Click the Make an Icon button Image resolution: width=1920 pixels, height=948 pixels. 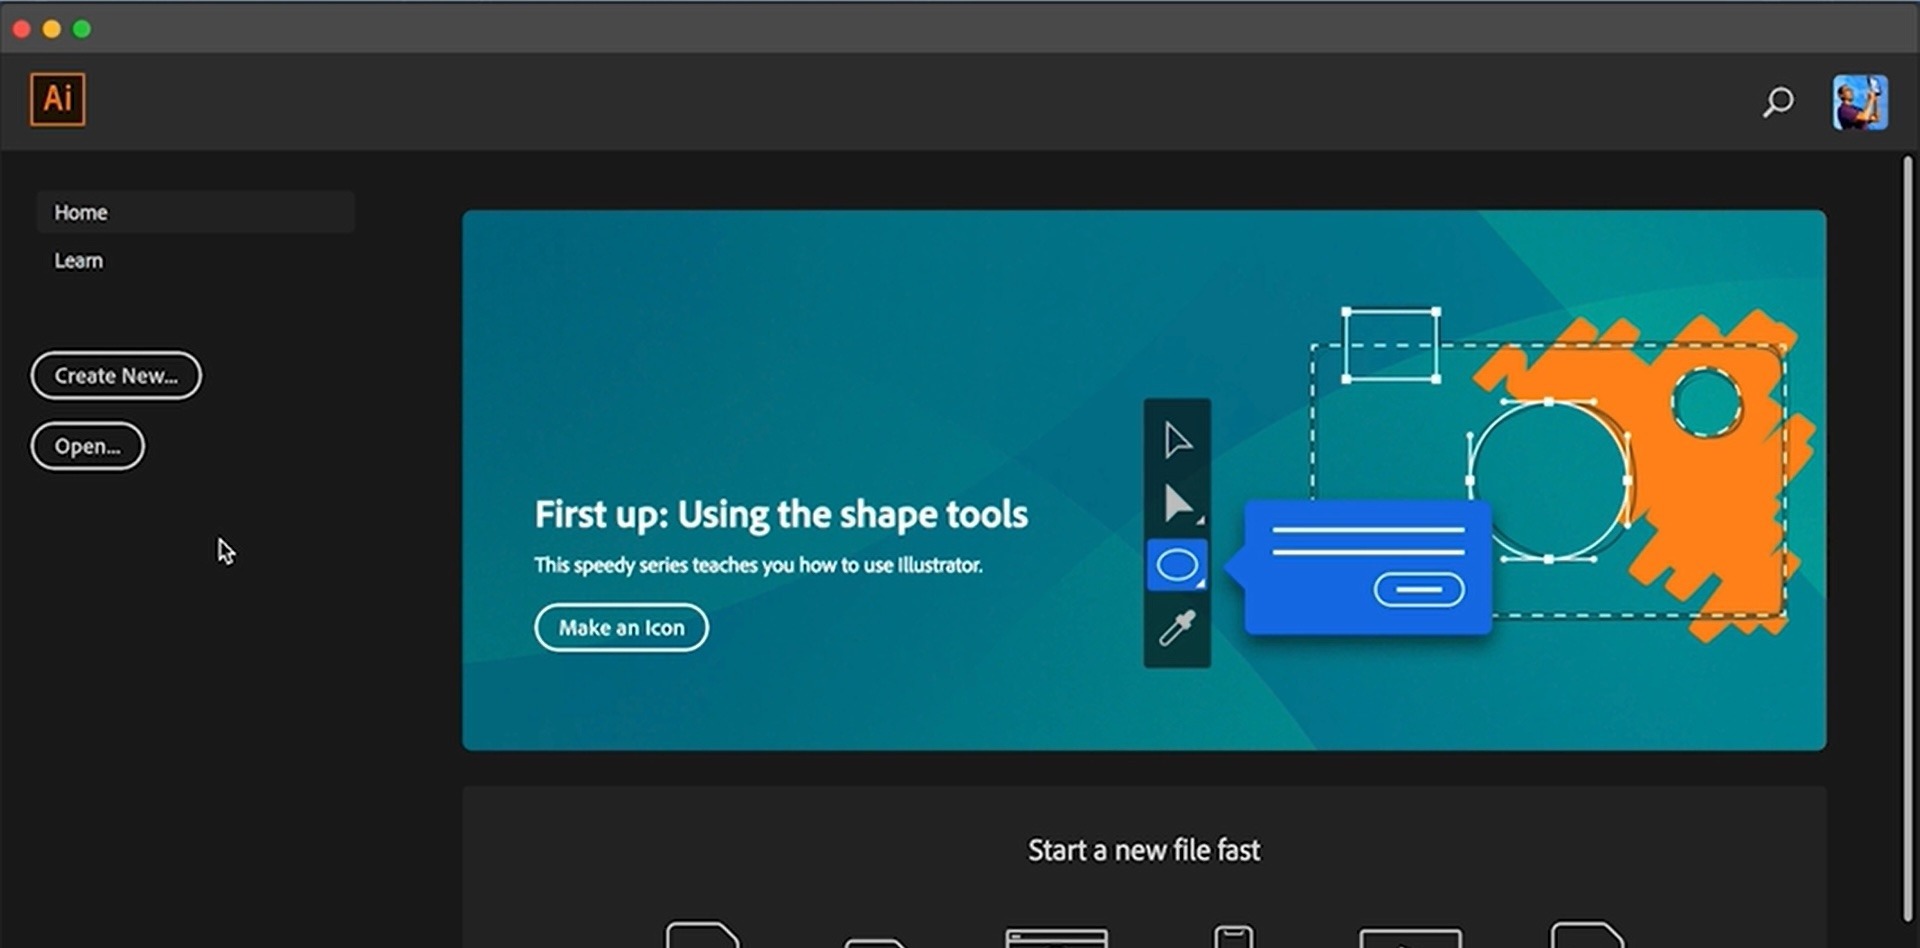tap(621, 628)
